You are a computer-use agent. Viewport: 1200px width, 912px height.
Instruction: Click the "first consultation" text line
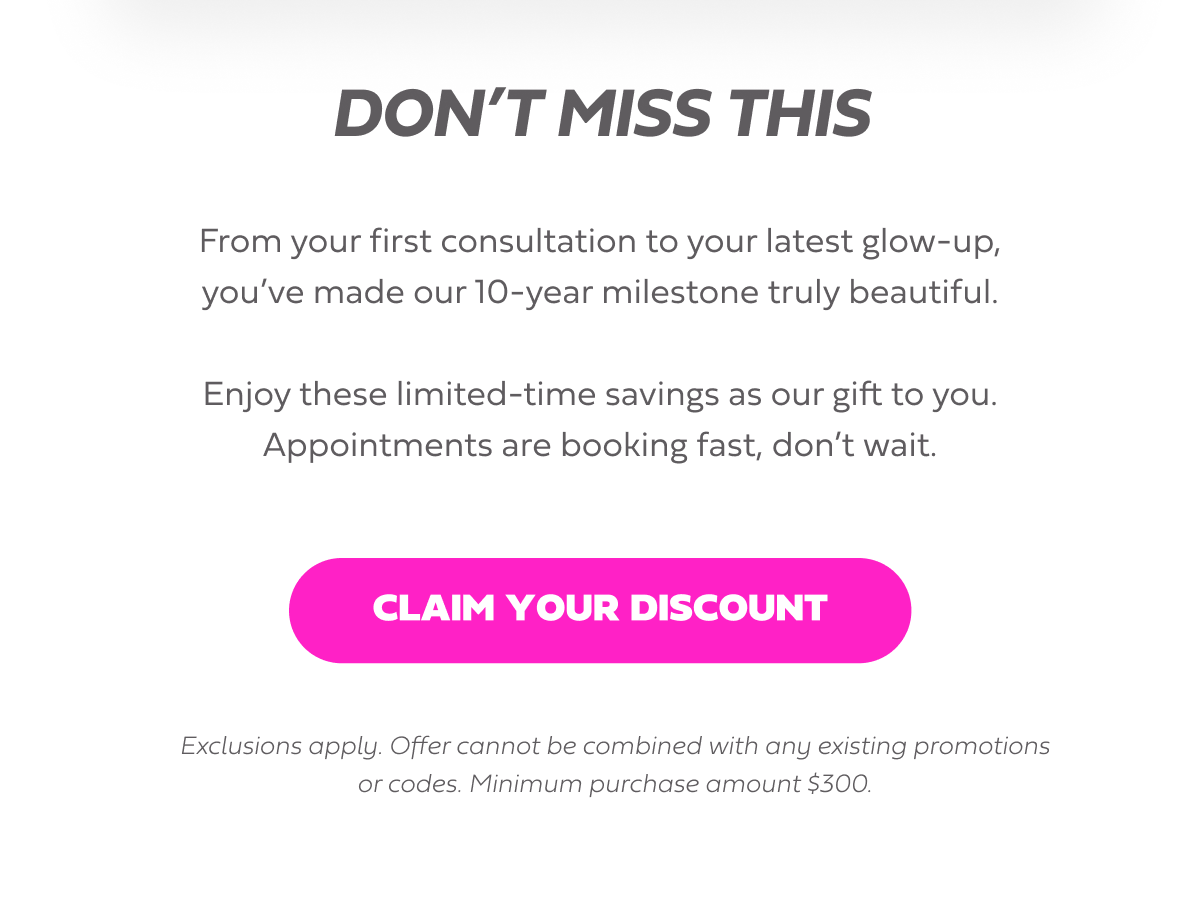600,242
